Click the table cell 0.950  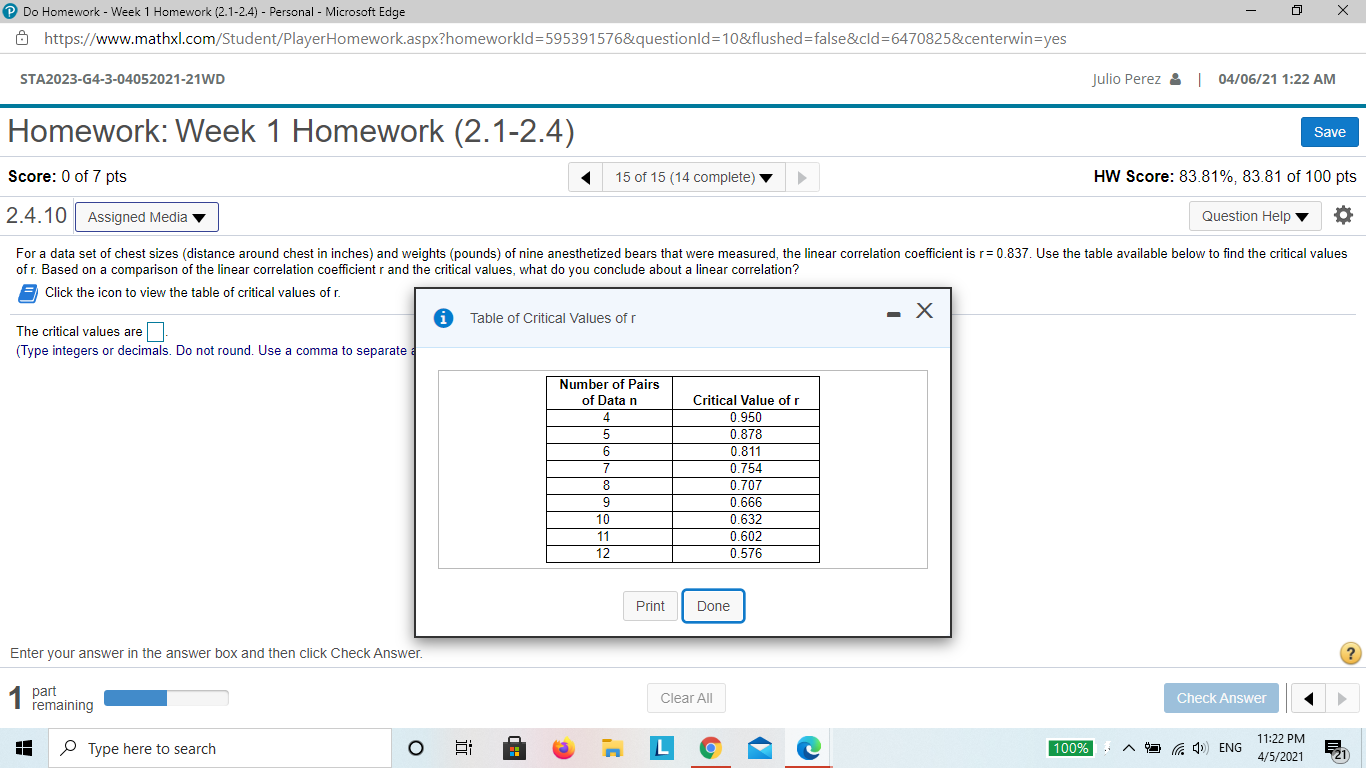(x=746, y=417)
